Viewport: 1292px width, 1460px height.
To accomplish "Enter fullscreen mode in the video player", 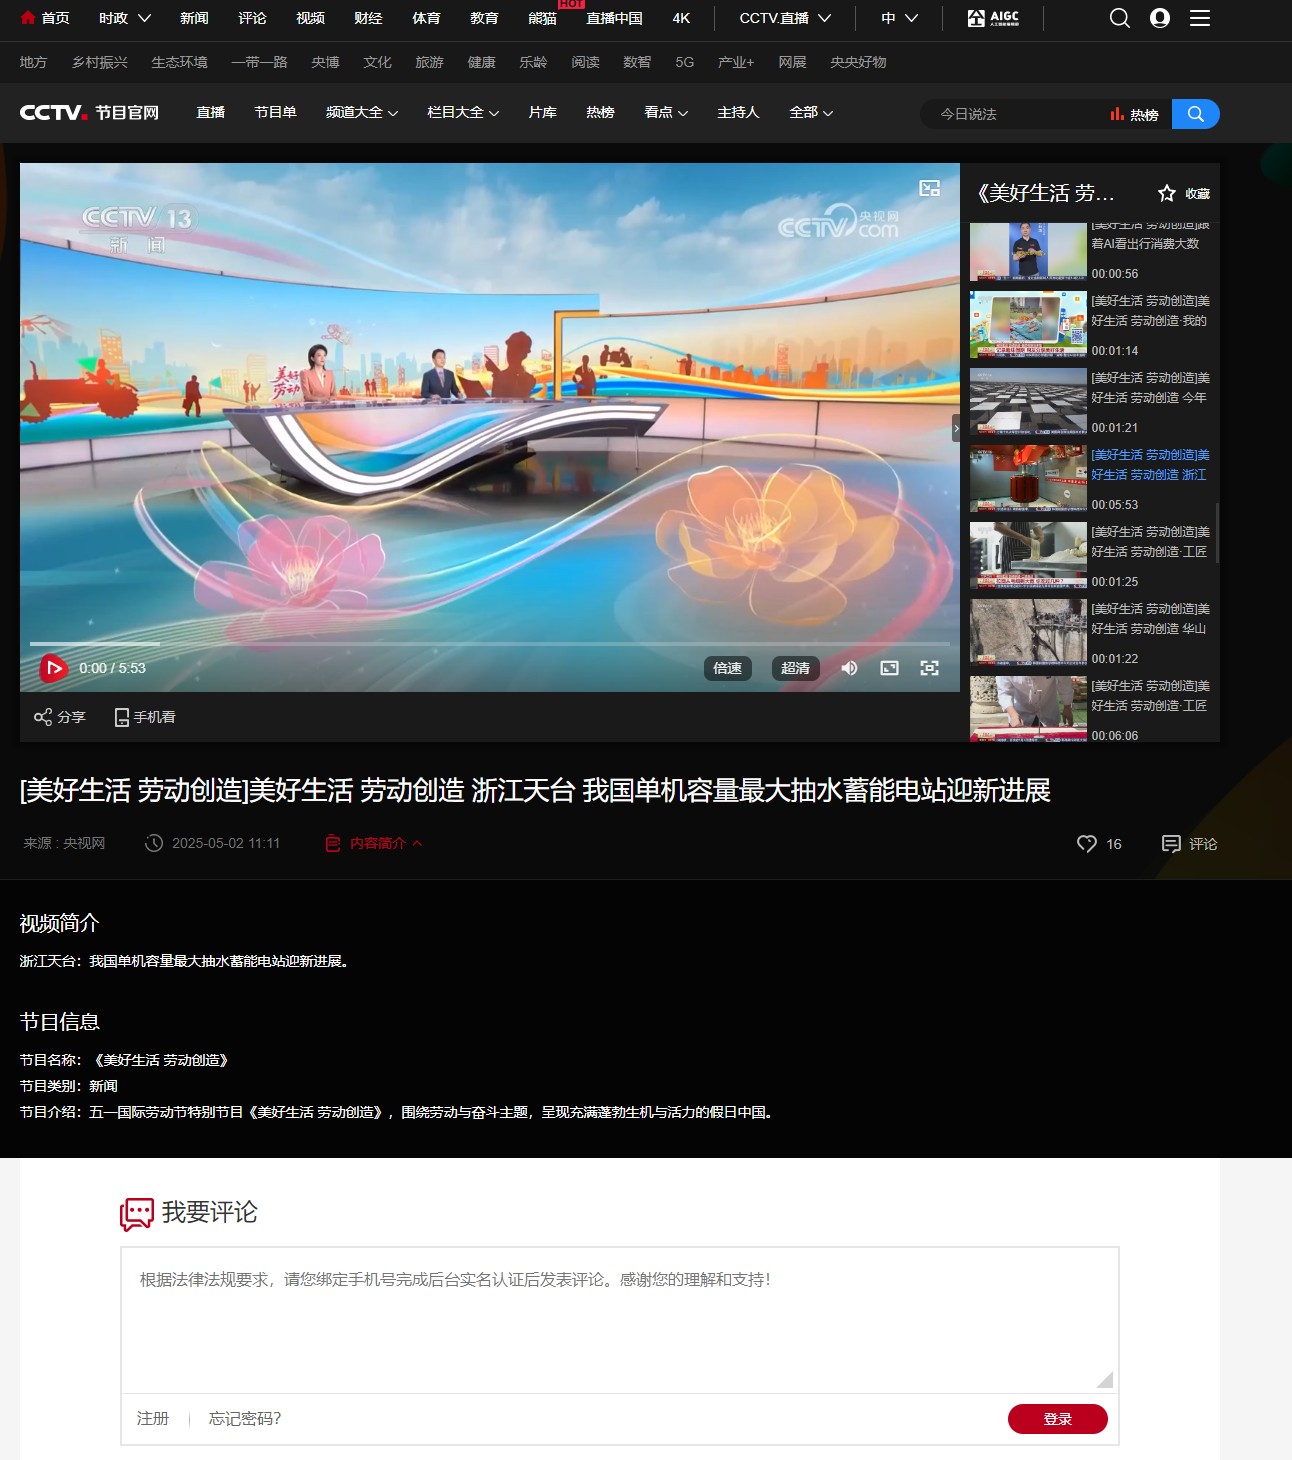I will coord(929,668).
